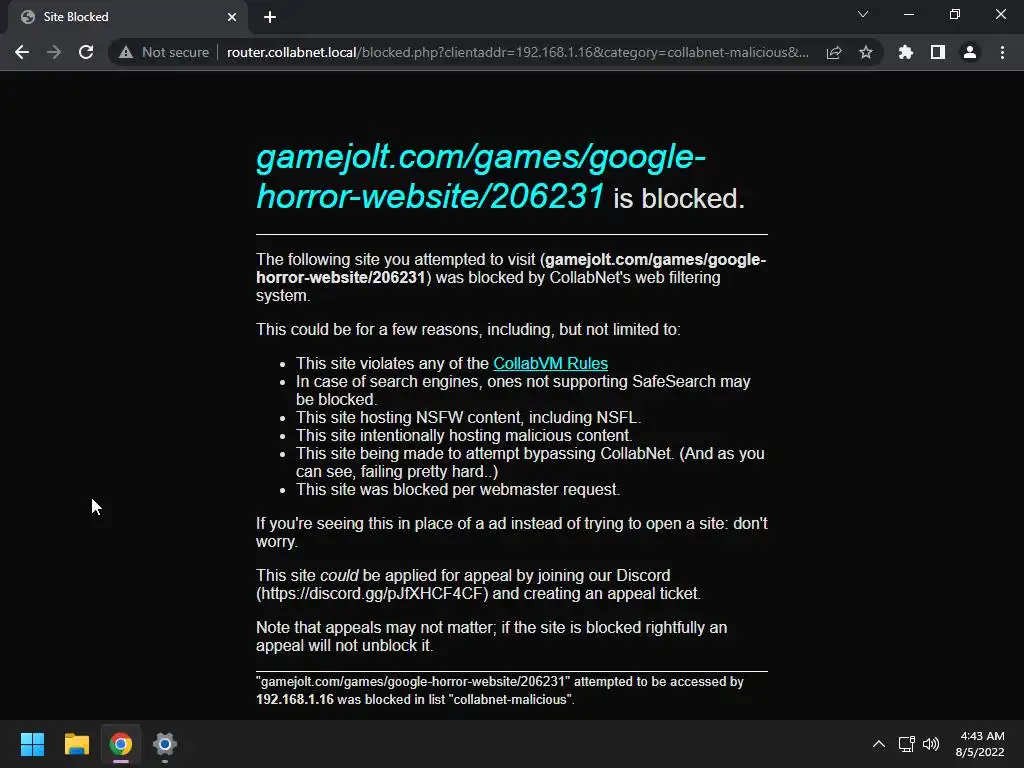Screen dimensions: 1024x768
Task: Click the Discord invite URL text
Action: click(x=372, y=594)
